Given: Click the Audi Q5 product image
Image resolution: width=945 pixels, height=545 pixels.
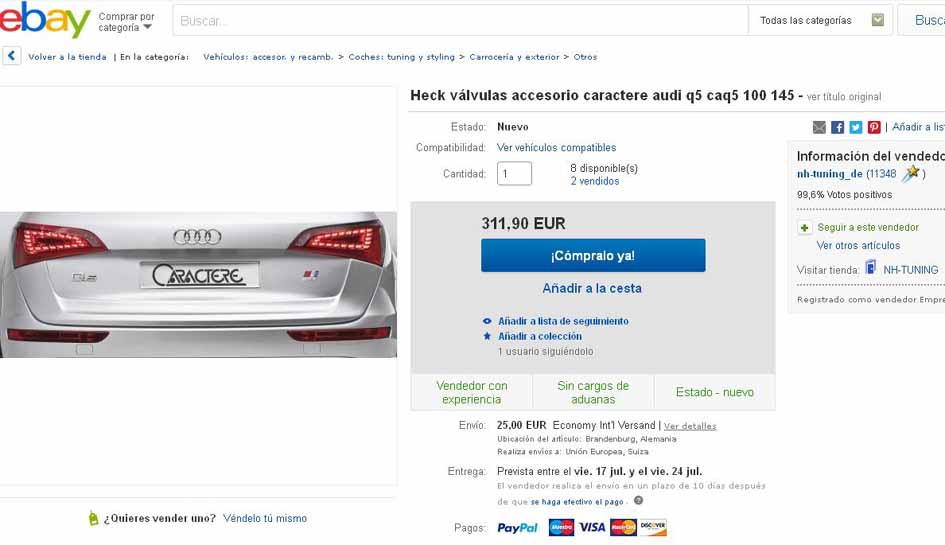Looking at the screenshot, I should point(198,285).
